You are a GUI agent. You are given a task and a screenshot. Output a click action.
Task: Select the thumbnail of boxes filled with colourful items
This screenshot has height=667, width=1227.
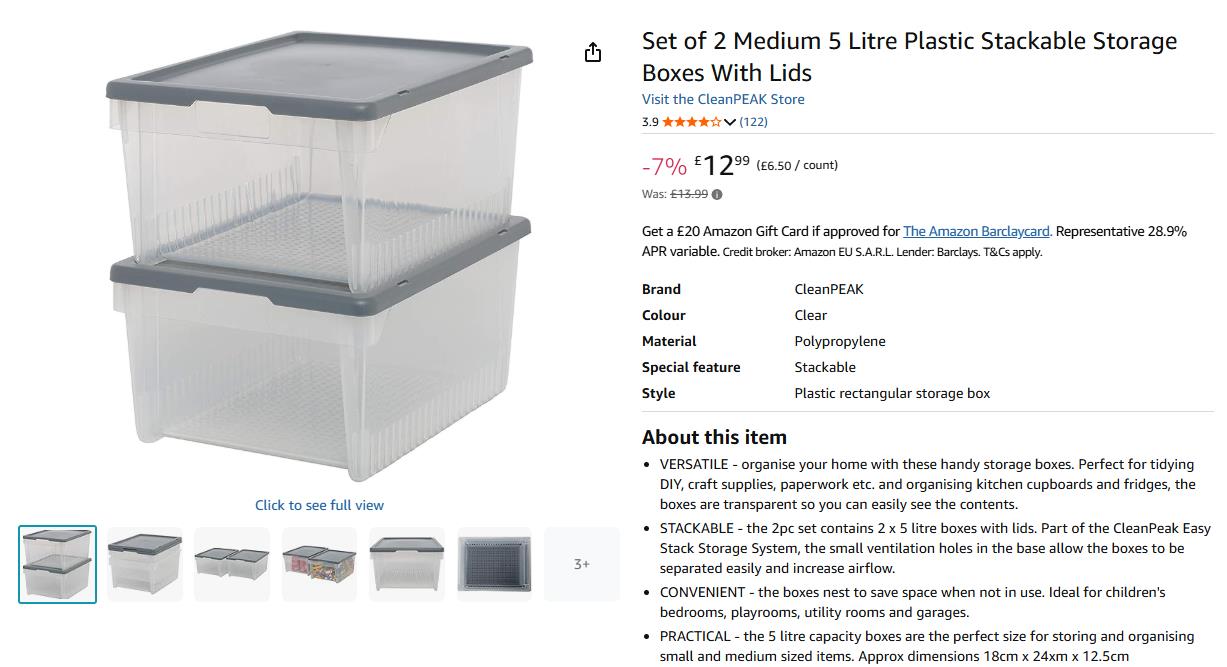(319, 564)
